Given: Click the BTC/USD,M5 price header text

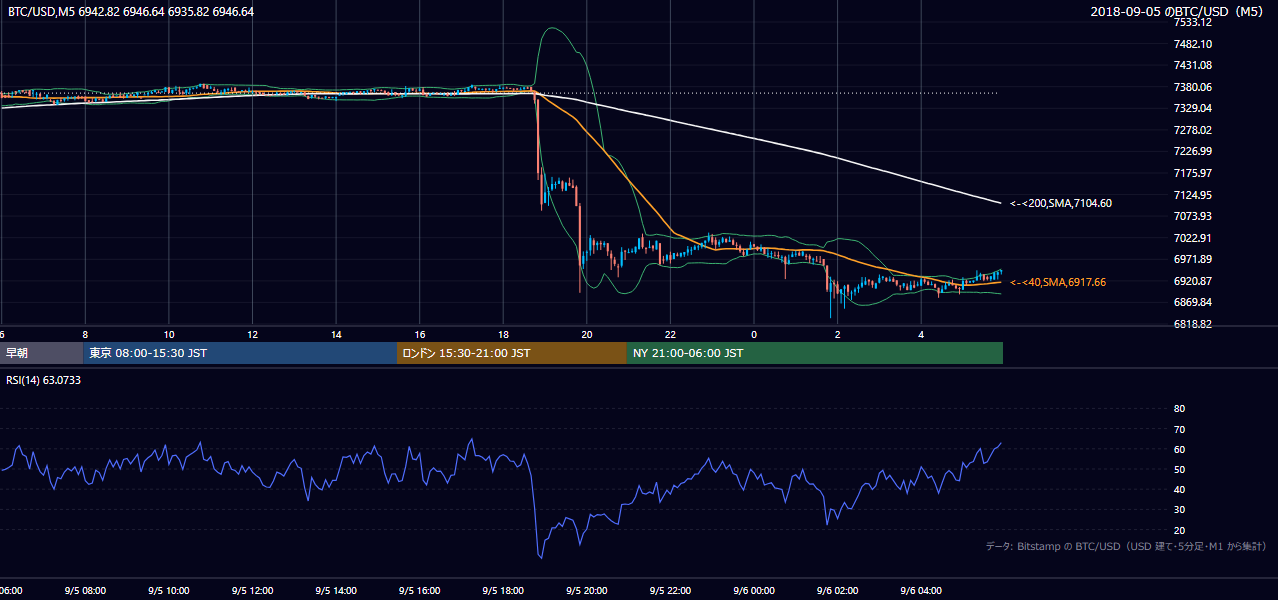Looking at the screenshot, I should (131, 11).
